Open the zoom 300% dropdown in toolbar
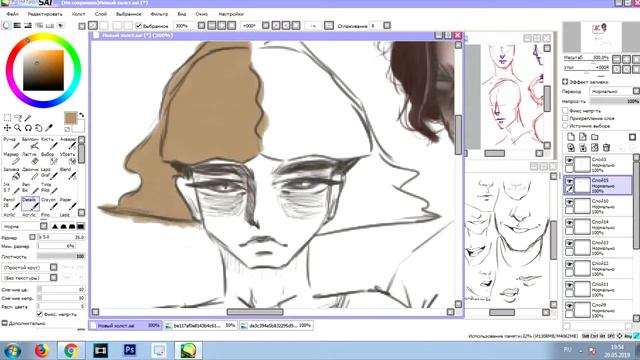This screenshot has height=360, width=640. point(201,26)
